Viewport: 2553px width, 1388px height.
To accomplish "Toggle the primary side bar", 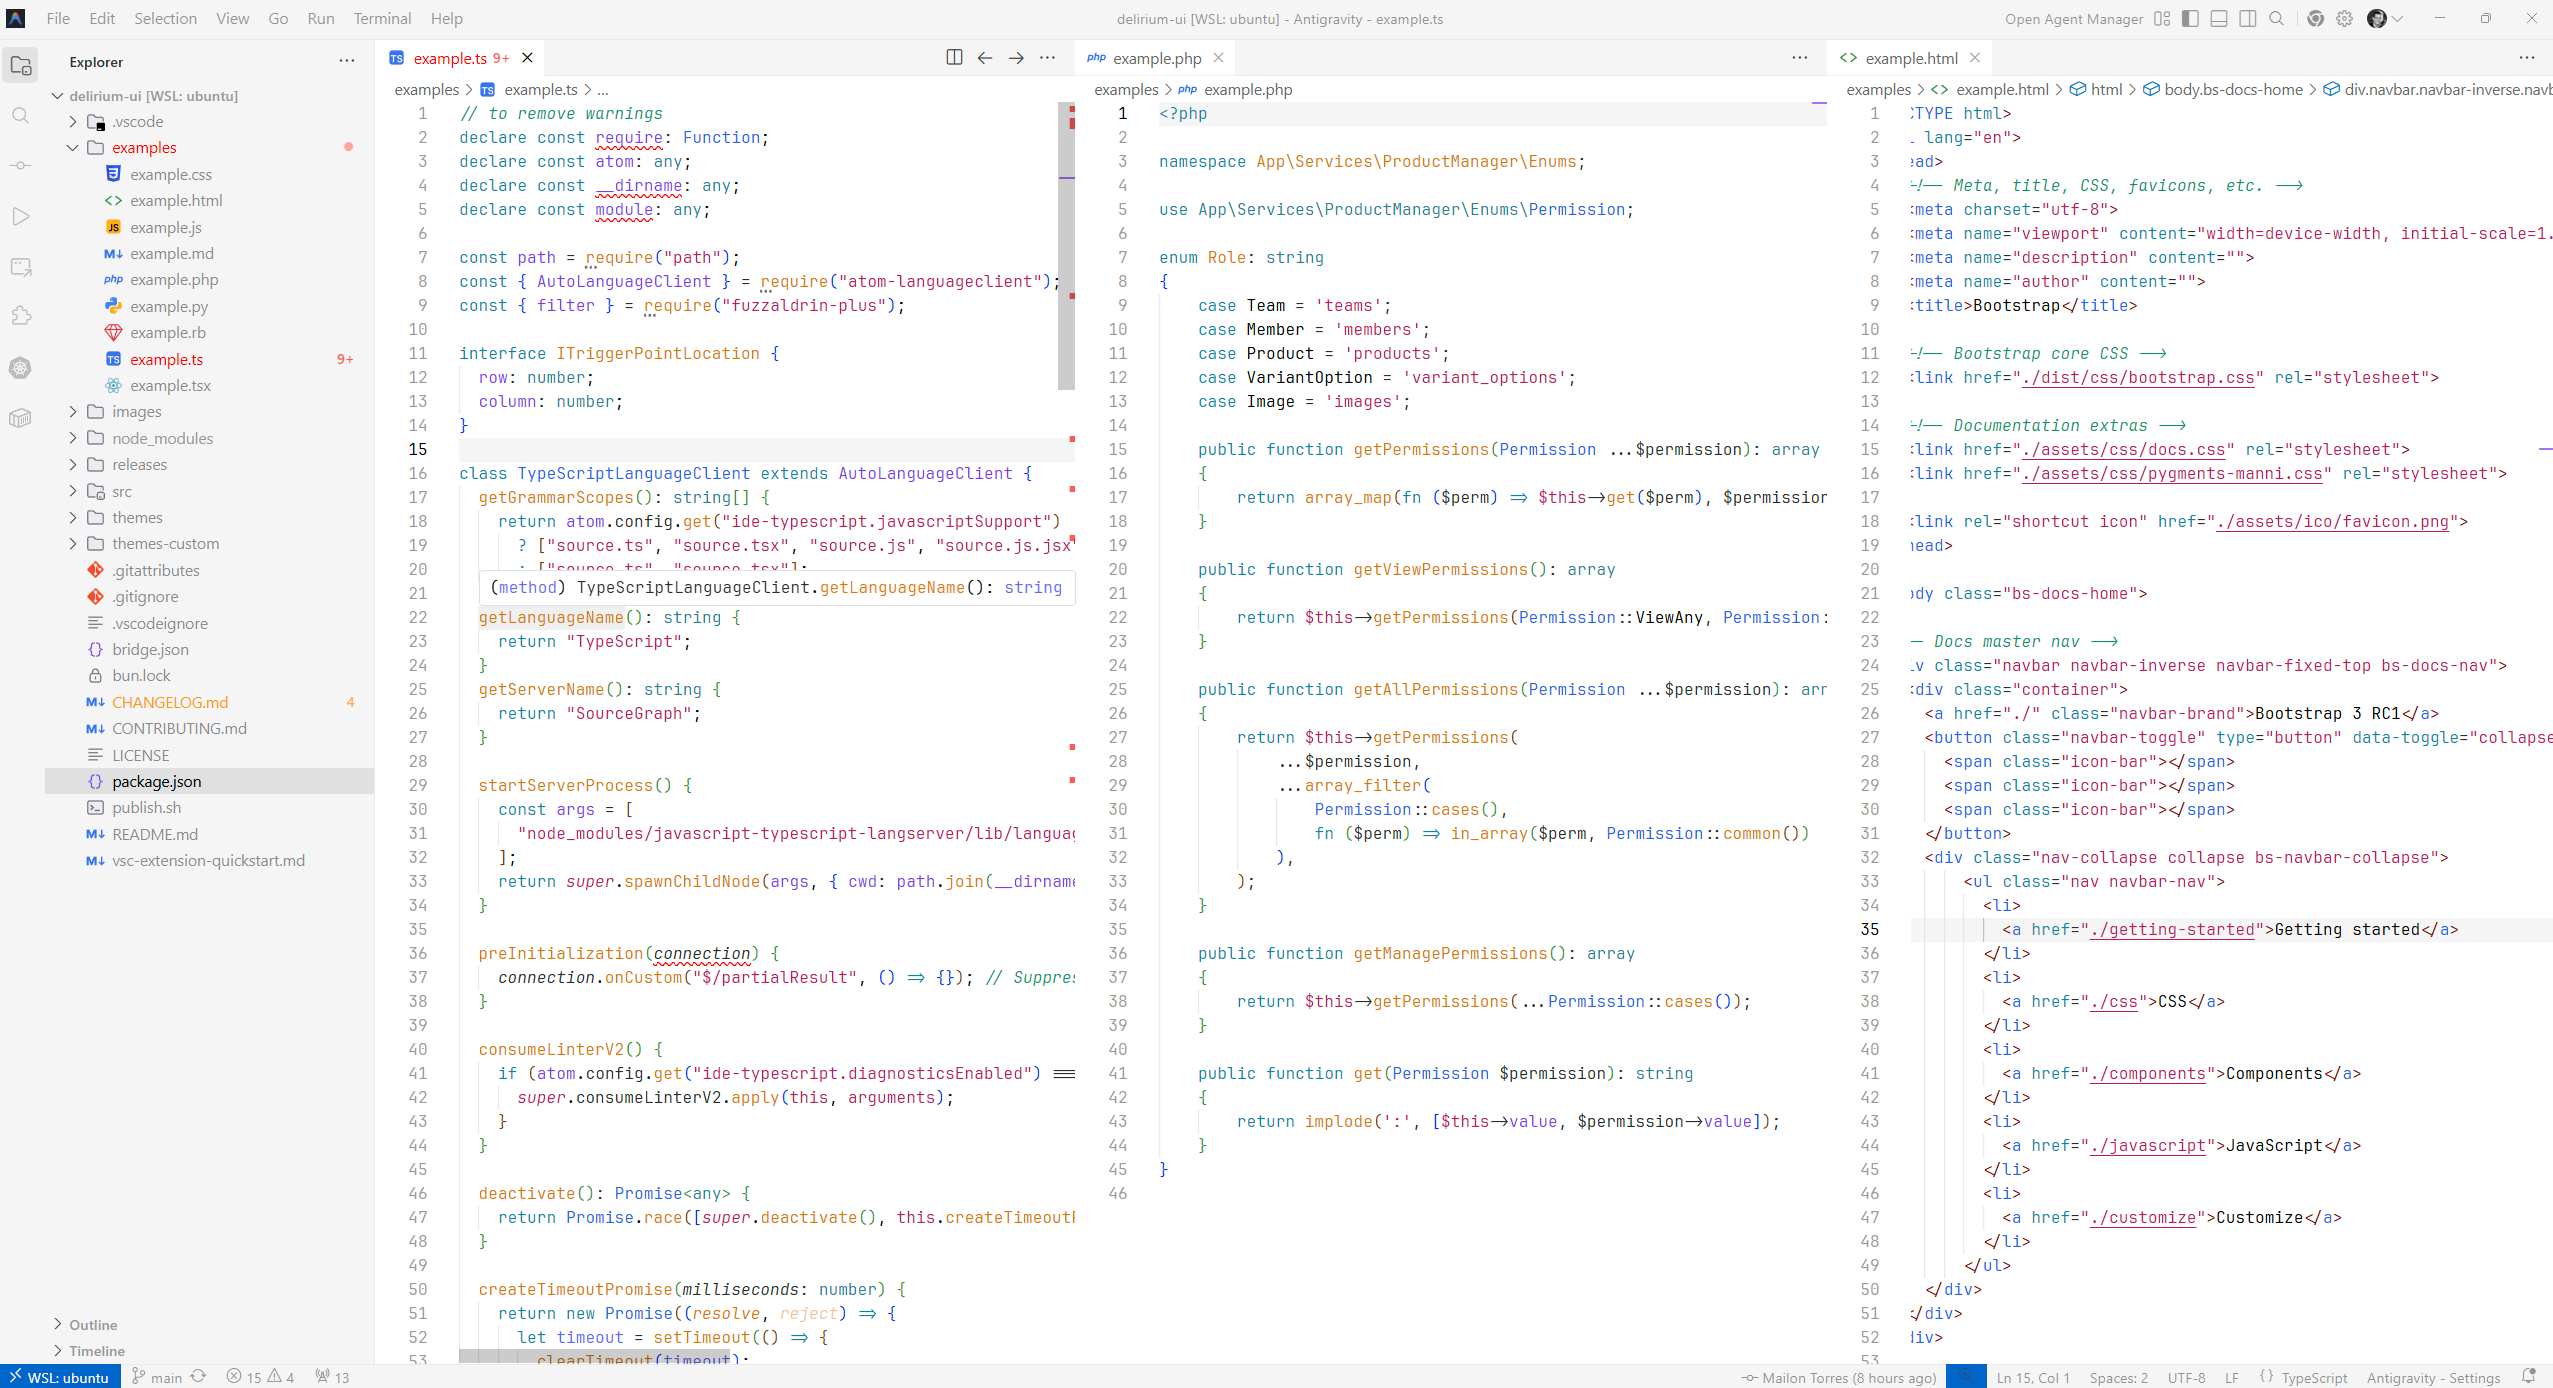I will click(x=2190, y=19).
